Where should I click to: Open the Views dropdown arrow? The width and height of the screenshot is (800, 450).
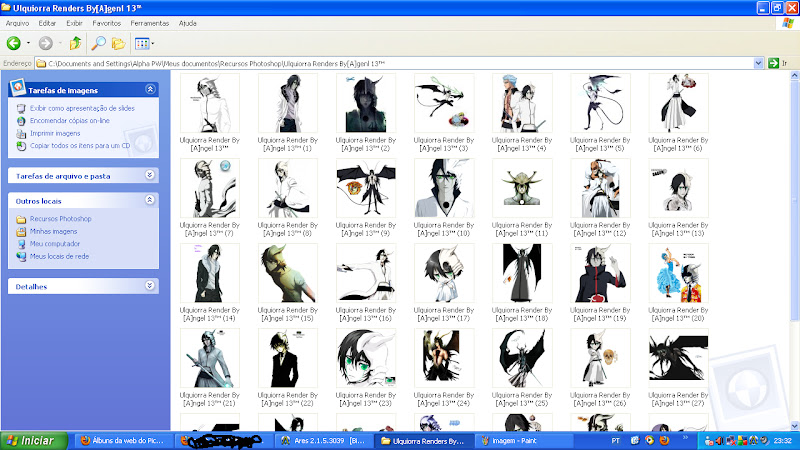(x=153, y=43)
